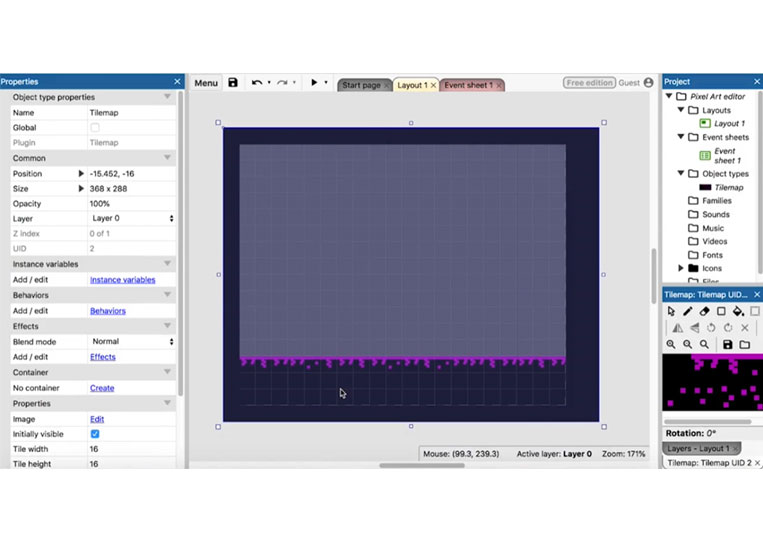Open Instance variables link

click(x=123, y=280)
